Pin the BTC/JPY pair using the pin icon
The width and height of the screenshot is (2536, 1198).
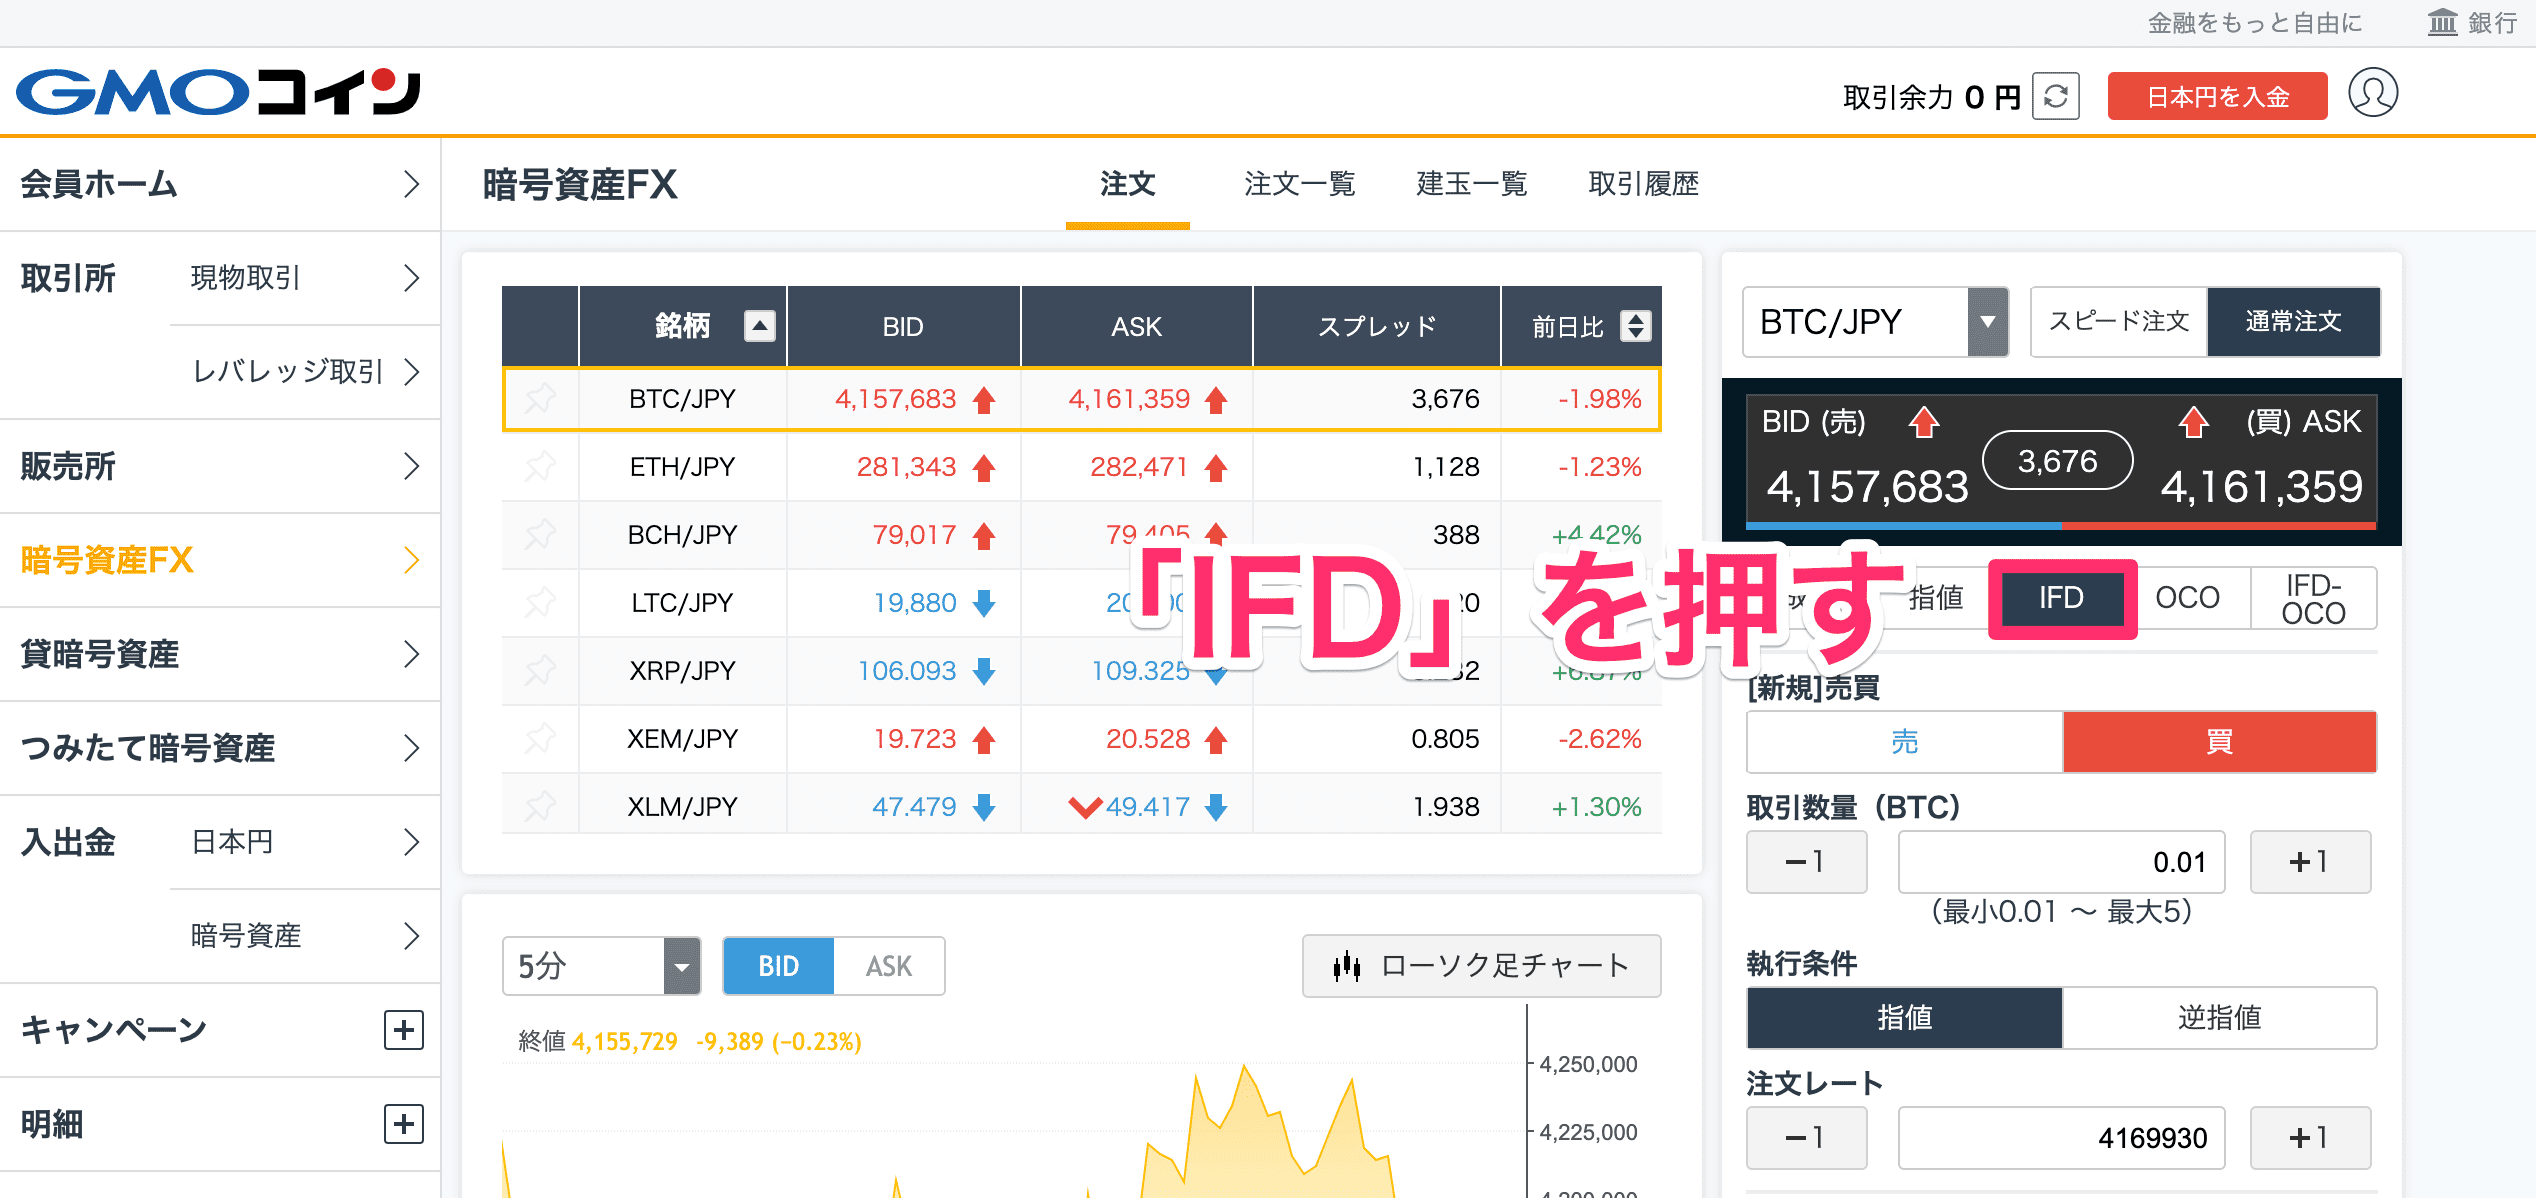click(541, 398)
